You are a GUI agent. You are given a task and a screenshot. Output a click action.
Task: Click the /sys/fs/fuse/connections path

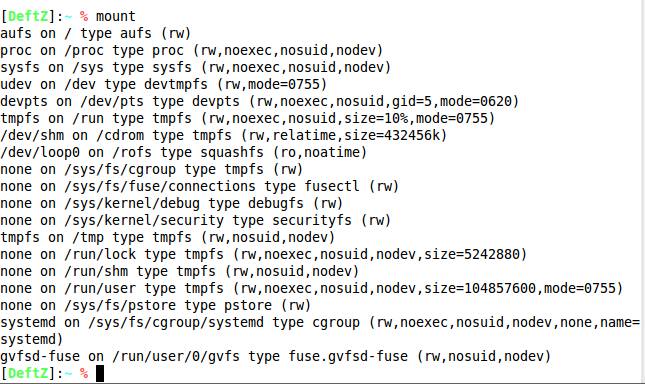160,186
